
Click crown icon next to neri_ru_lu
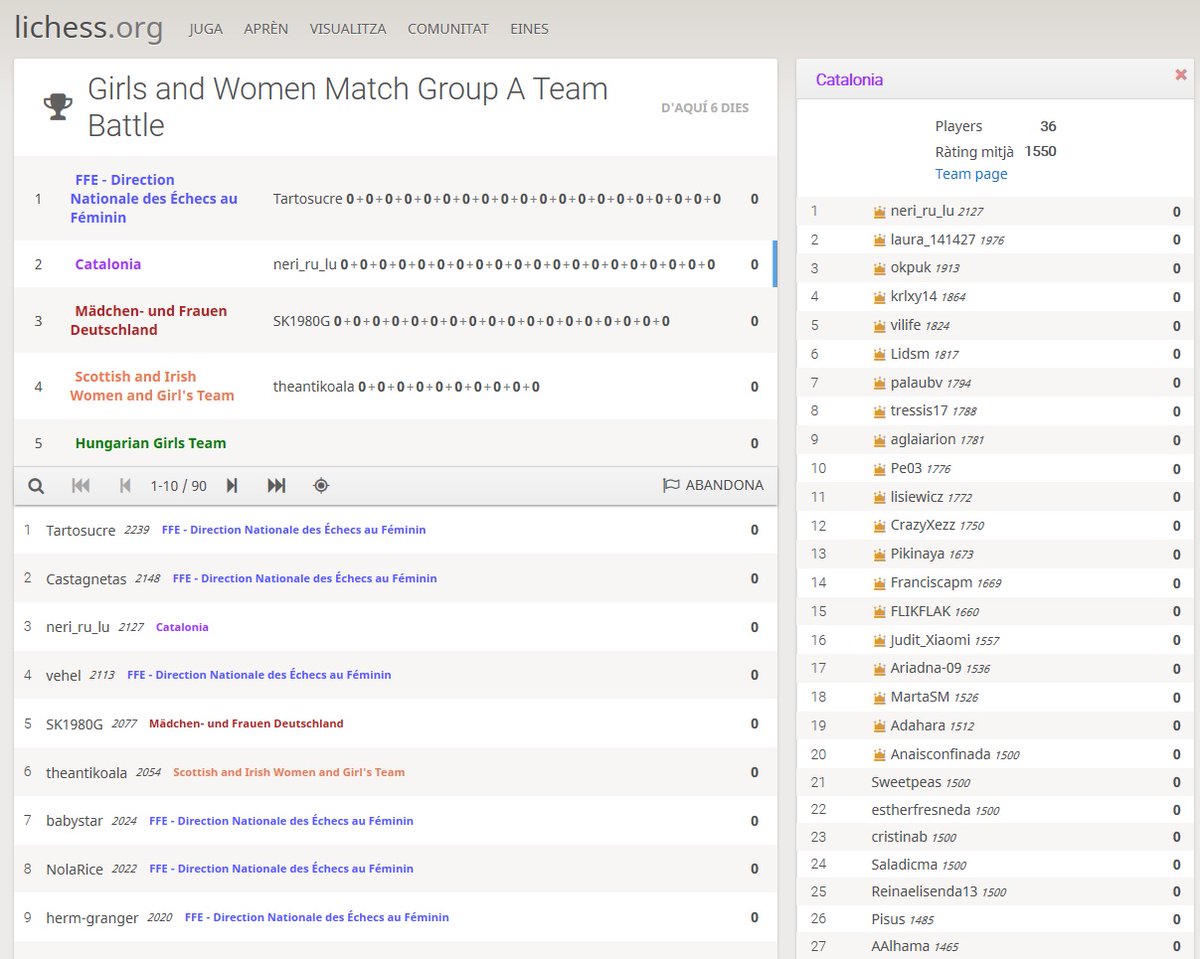880,212
